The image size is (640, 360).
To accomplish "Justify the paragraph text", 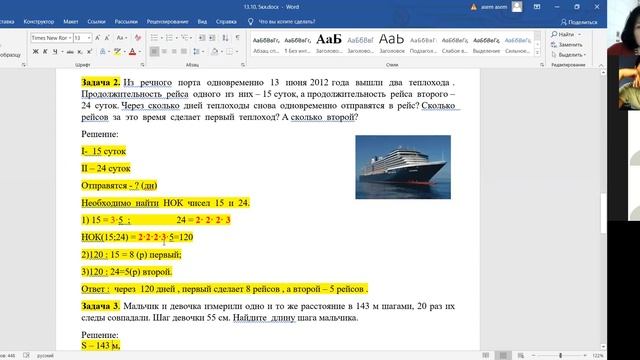I will [x=184, y=52].
